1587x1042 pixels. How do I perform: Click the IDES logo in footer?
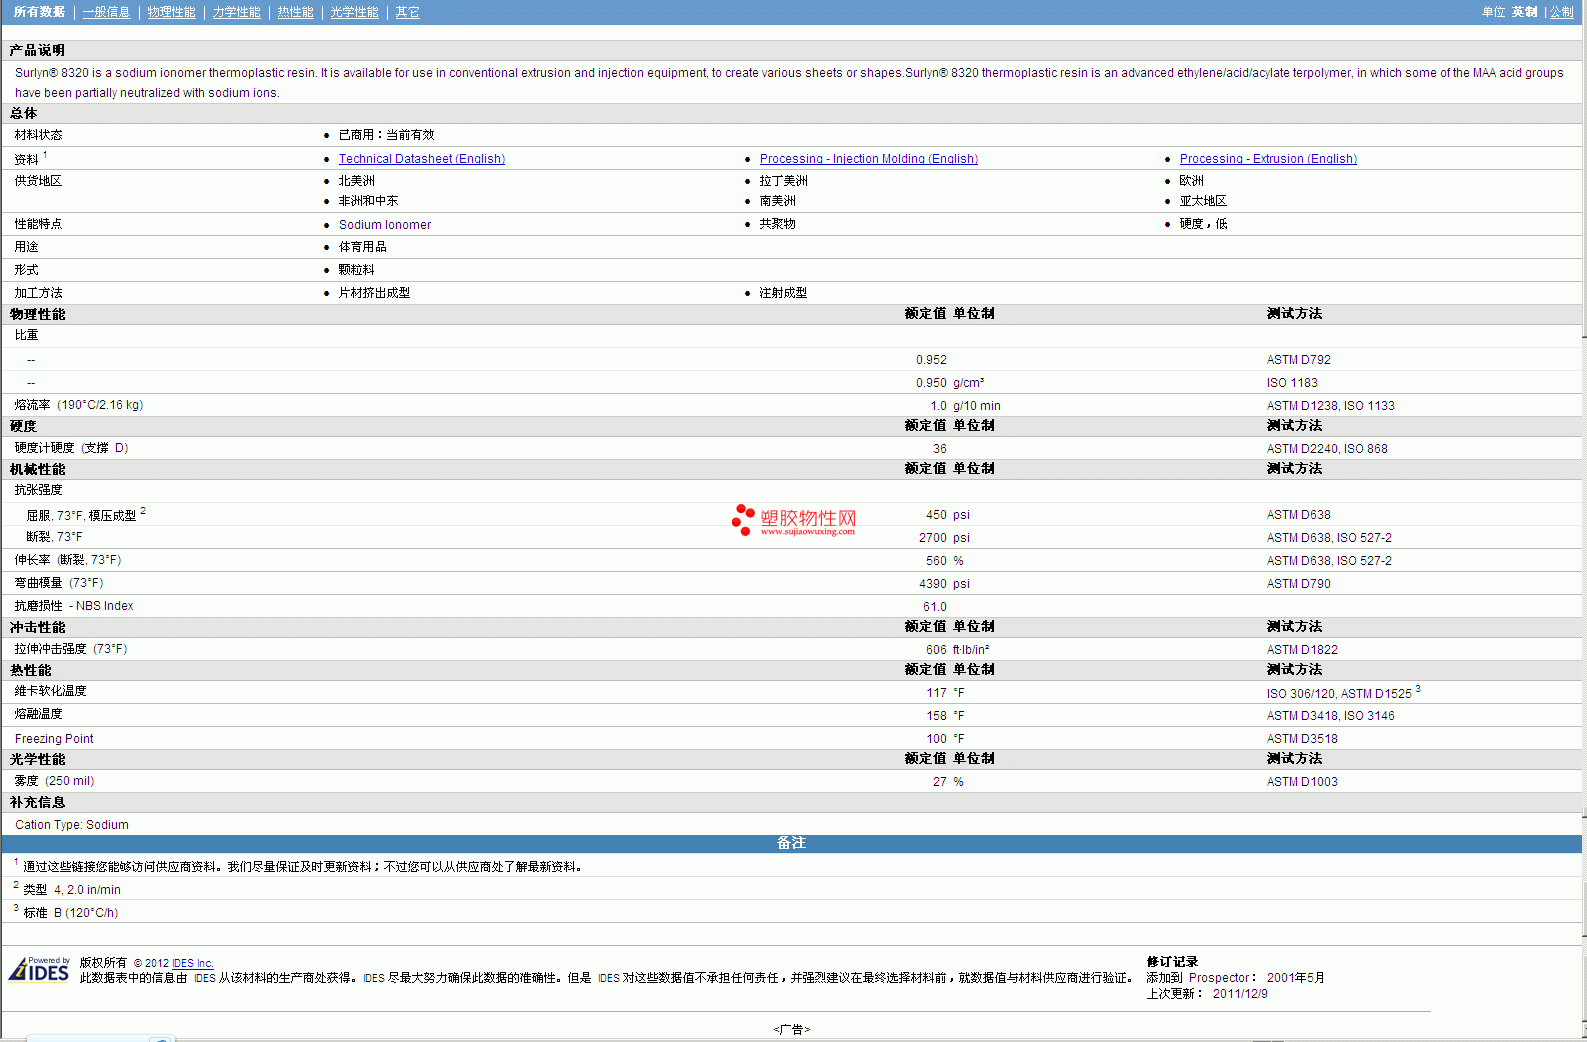[39, 970]
